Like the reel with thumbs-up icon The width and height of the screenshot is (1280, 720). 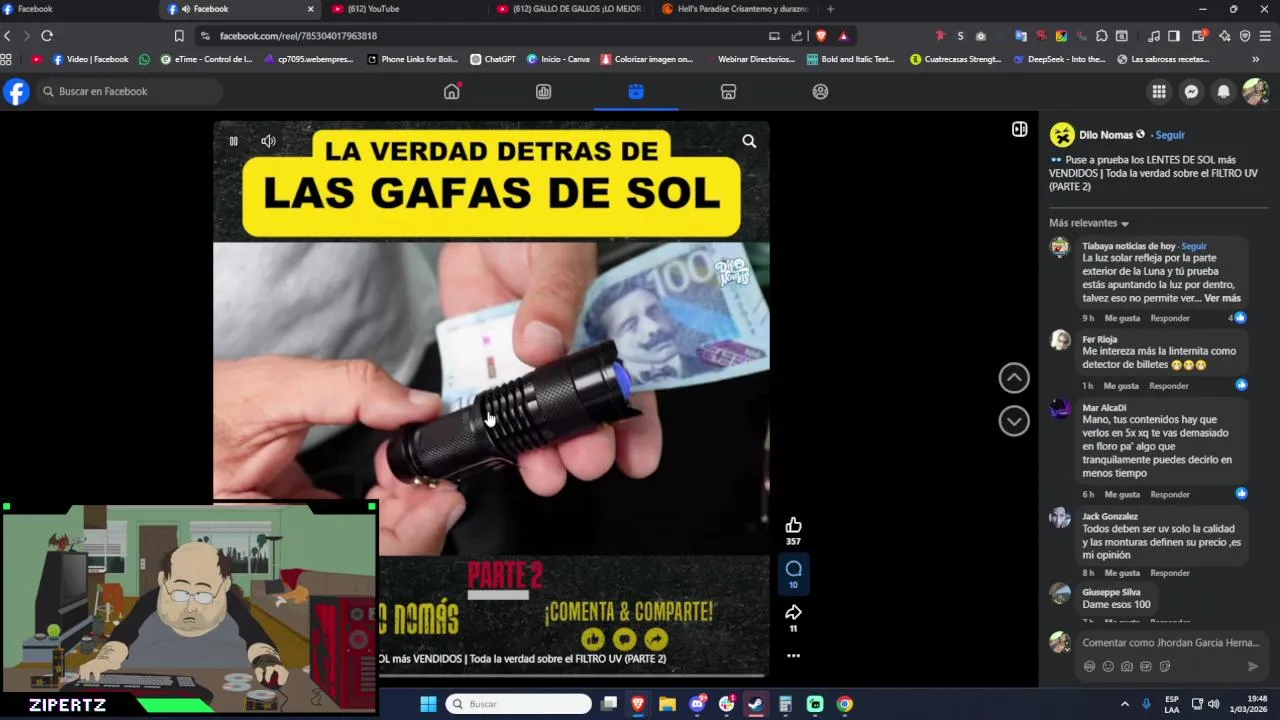point(793,525)
